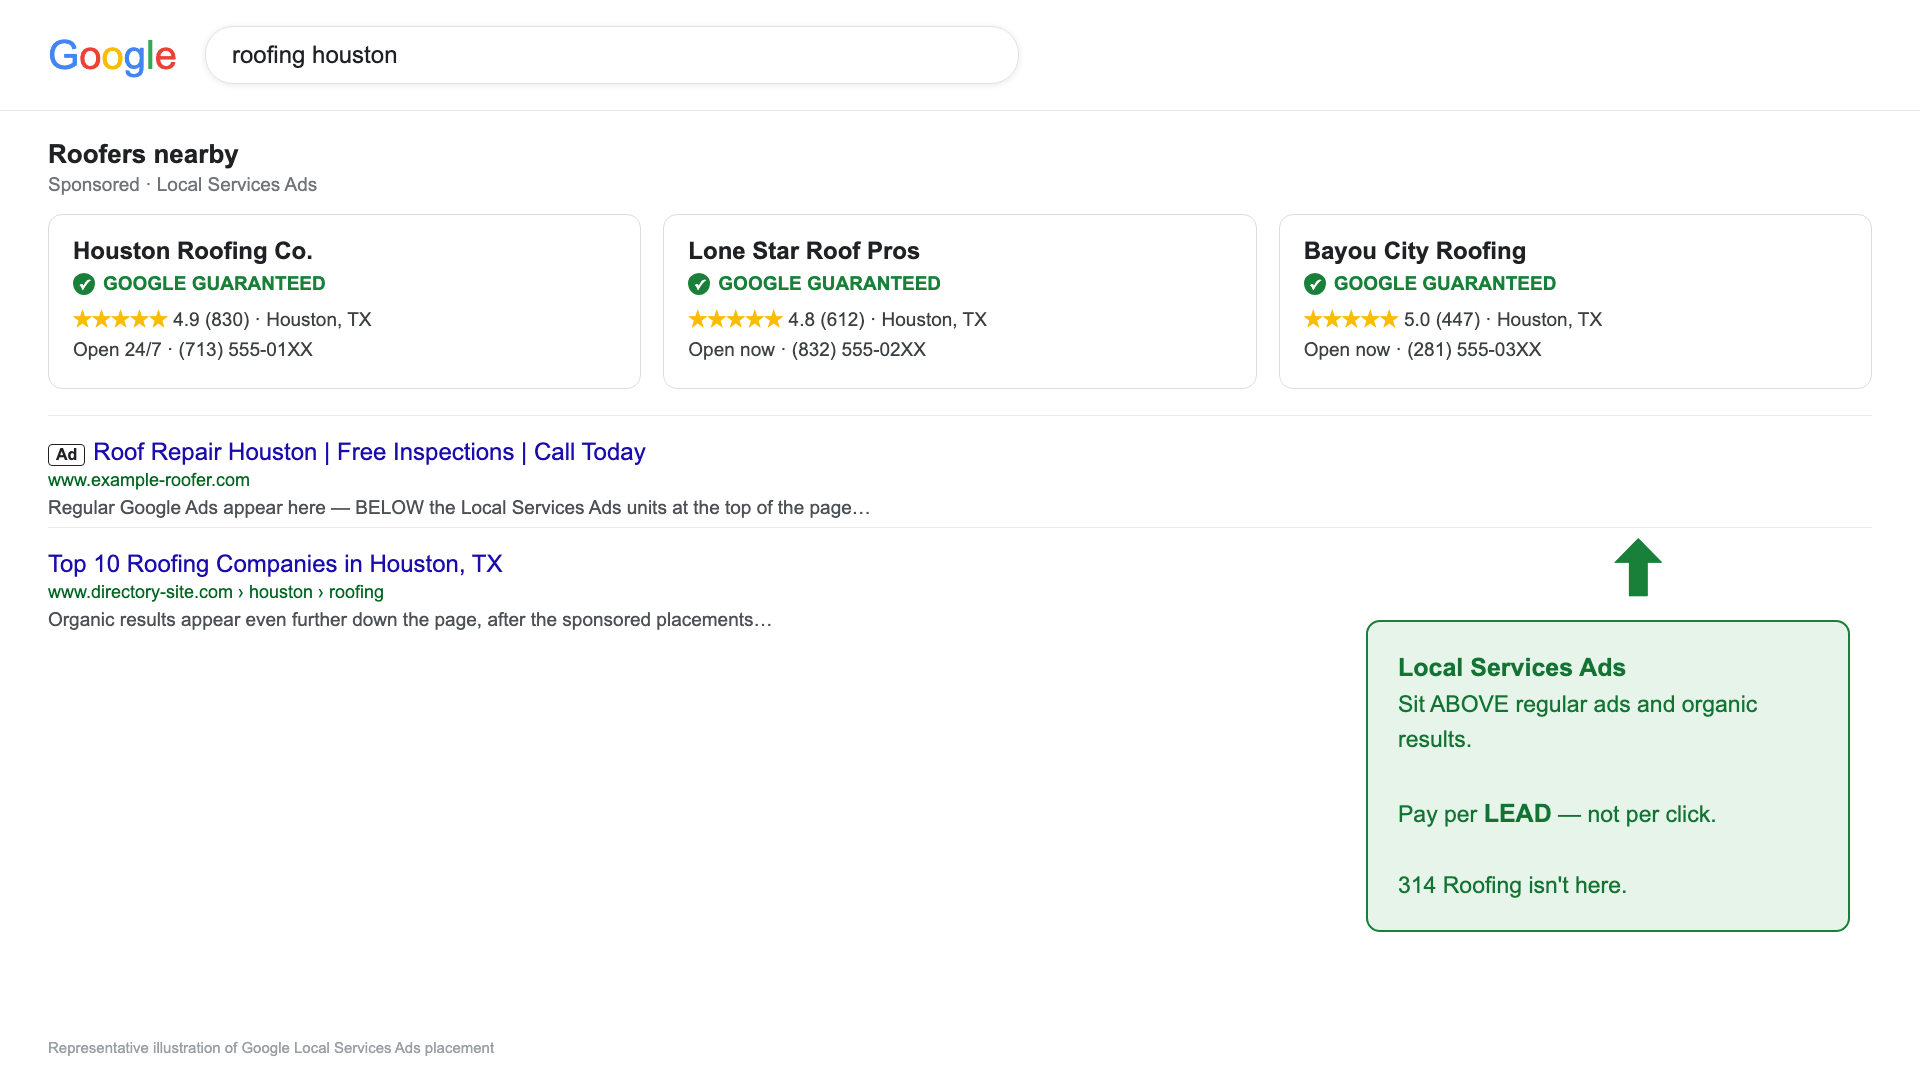
Task: Click 'Regular Google Ads appear here' description
Action: [x=459, y=508]
